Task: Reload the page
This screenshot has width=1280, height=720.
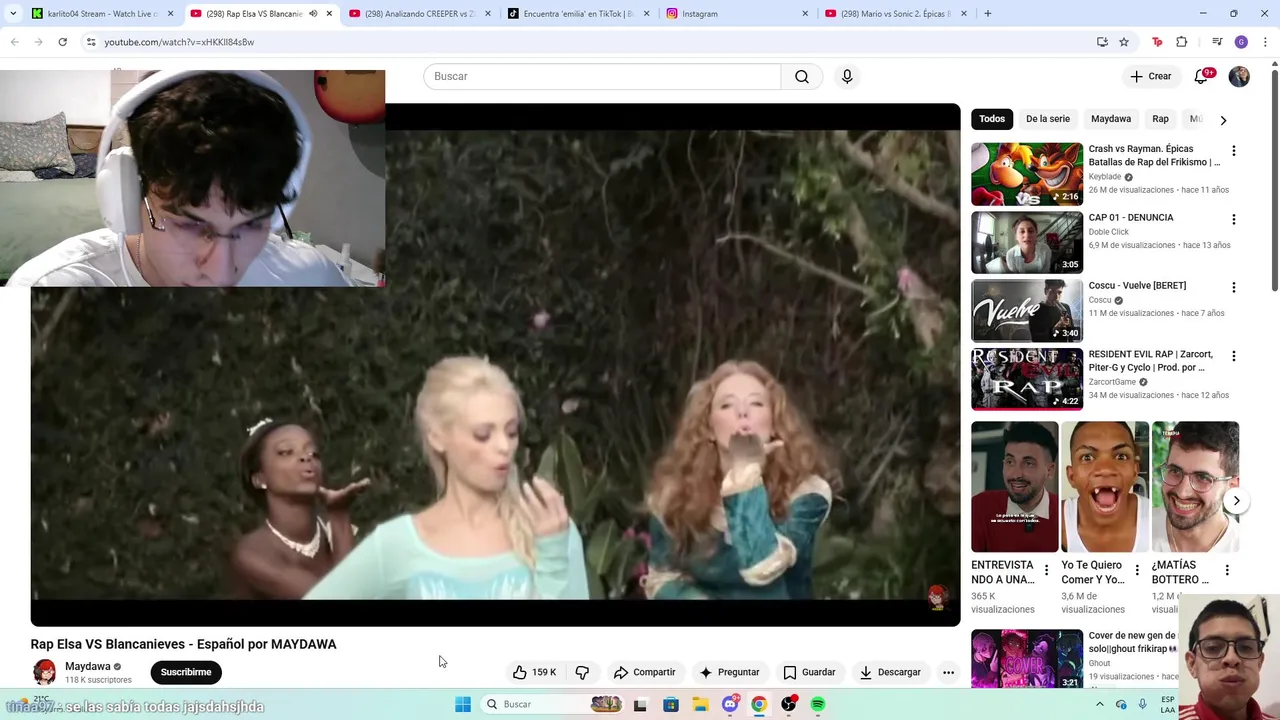Action: tap(62, 42)
